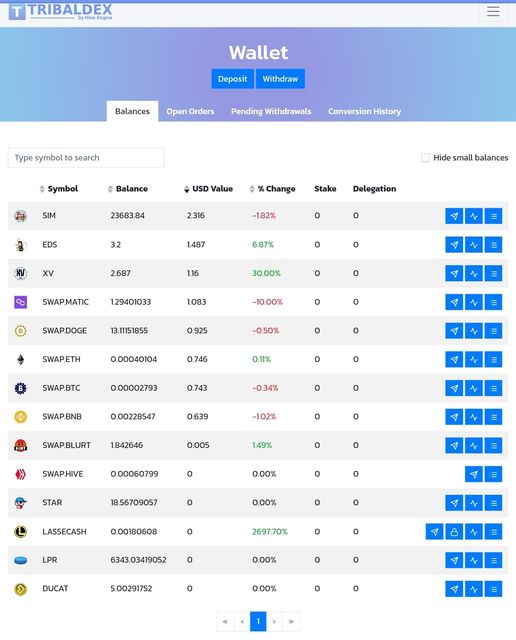
Task: Go to the next page
Action: [274, 621]
